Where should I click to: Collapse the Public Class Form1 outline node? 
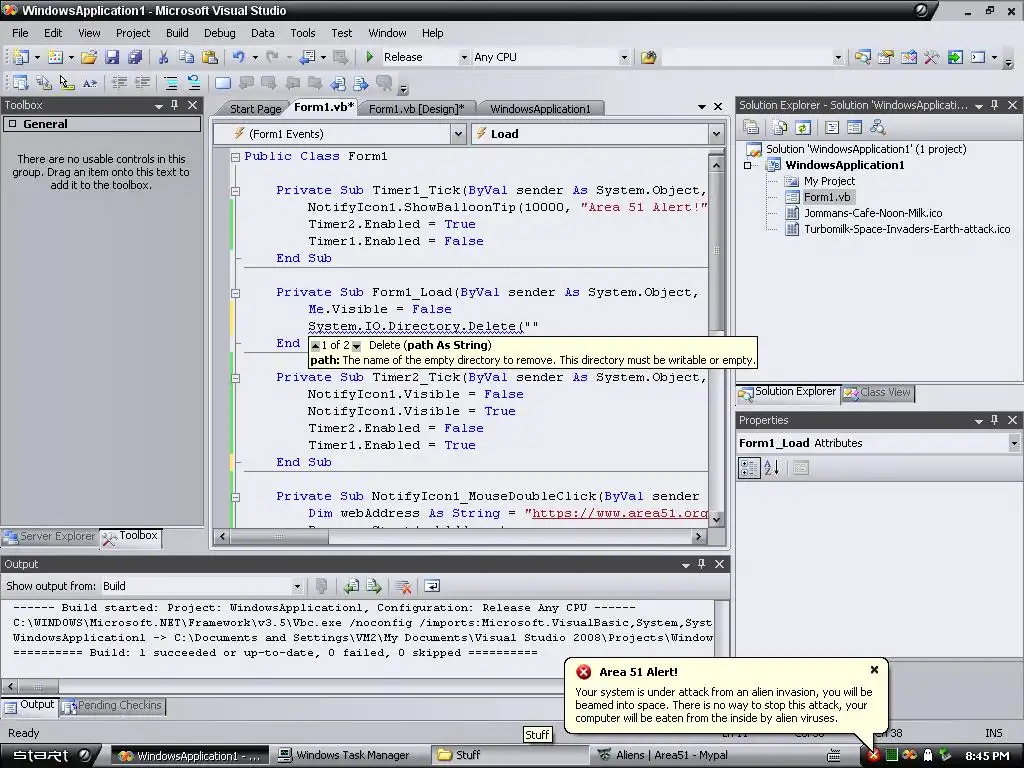235,157
